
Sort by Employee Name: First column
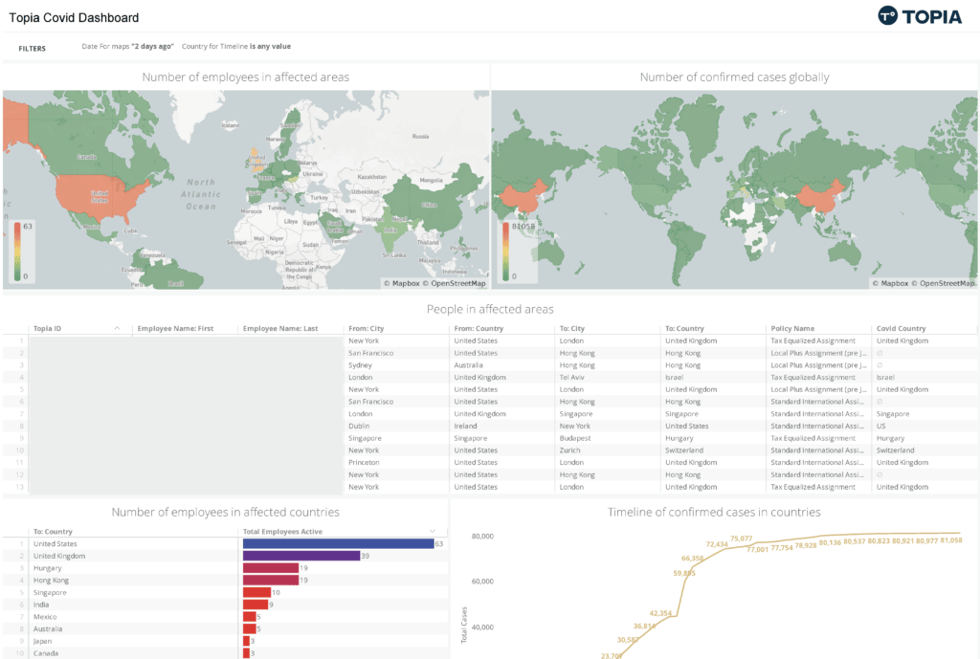coord(175,328)
